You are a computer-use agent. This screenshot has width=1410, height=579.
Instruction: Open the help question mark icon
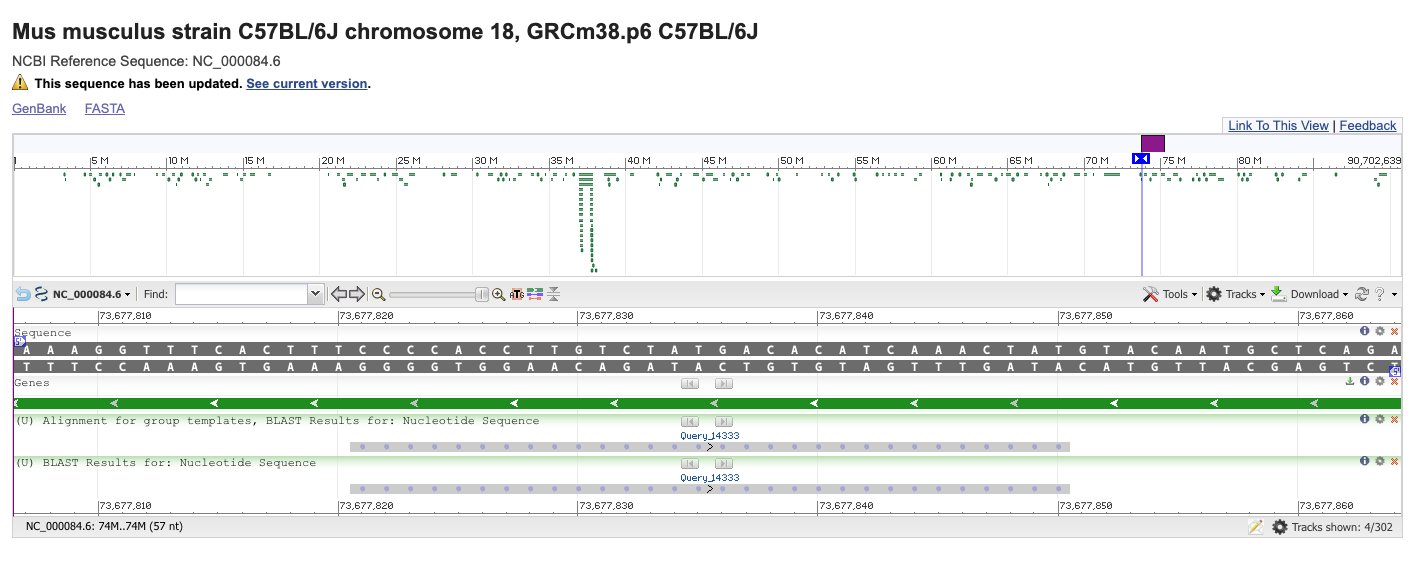1379,294
